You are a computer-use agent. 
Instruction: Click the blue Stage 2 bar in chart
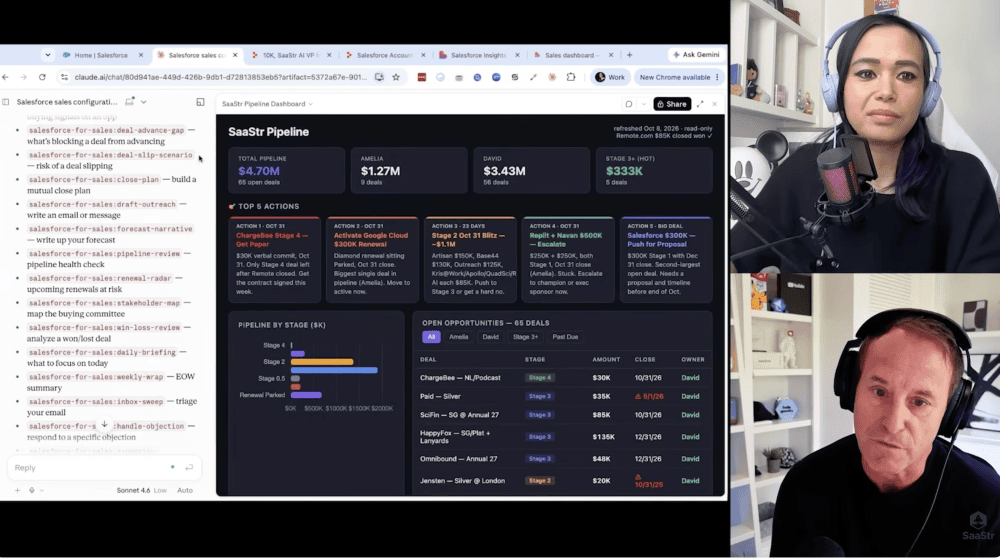coord(334,370)
